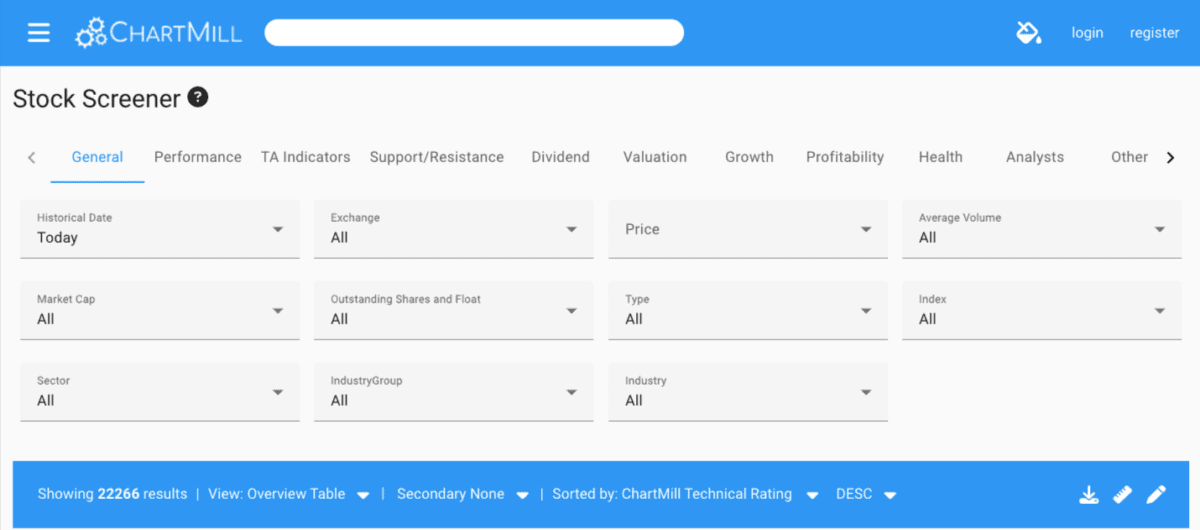1200x530 pixels.
Task: Click the login link
Action: click(1087, 33)
